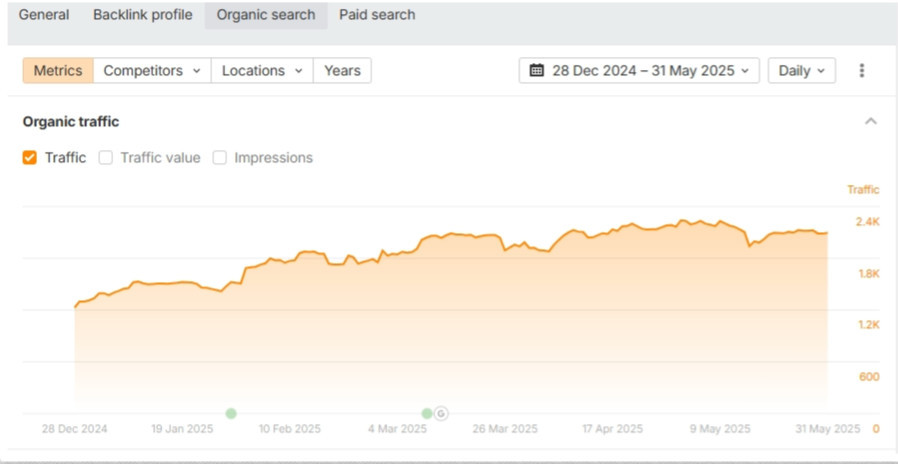Screen dimensions: 898x464
Task: Open the Competitors dropdown
Action: coord(152,71)
